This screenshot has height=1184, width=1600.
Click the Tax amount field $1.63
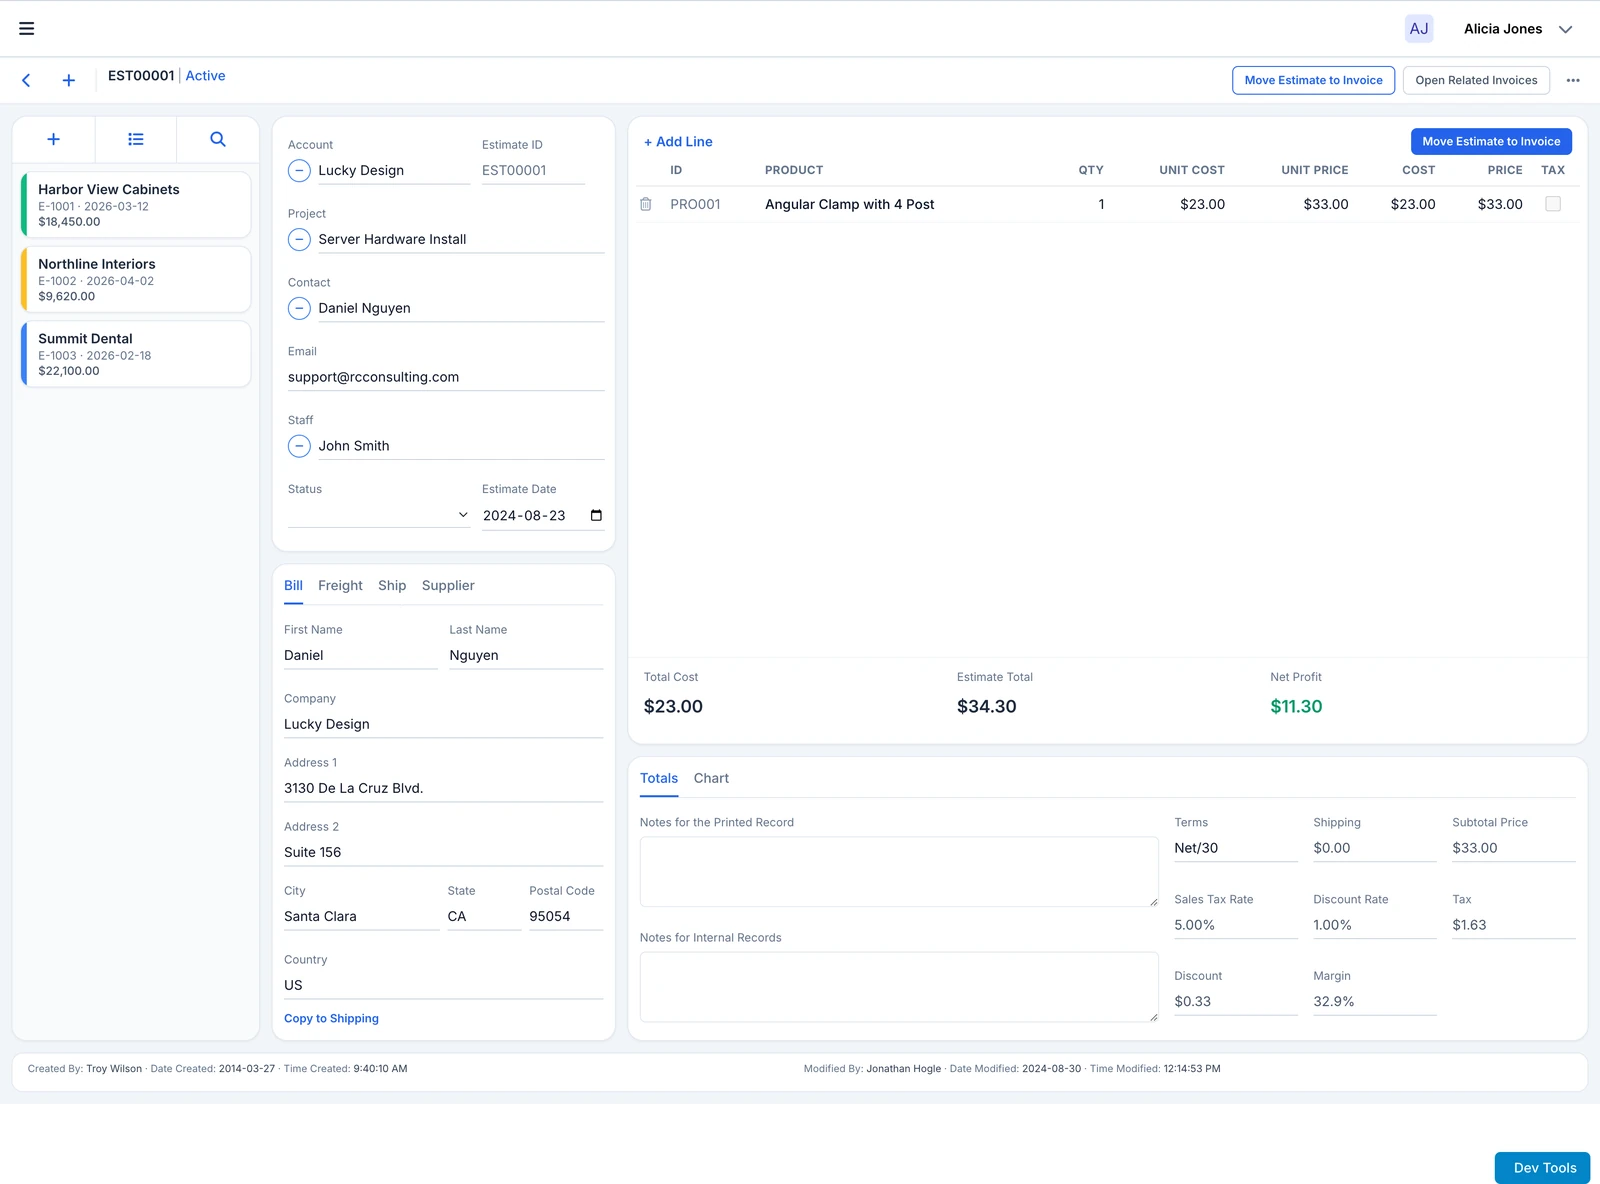point(1514,926)
